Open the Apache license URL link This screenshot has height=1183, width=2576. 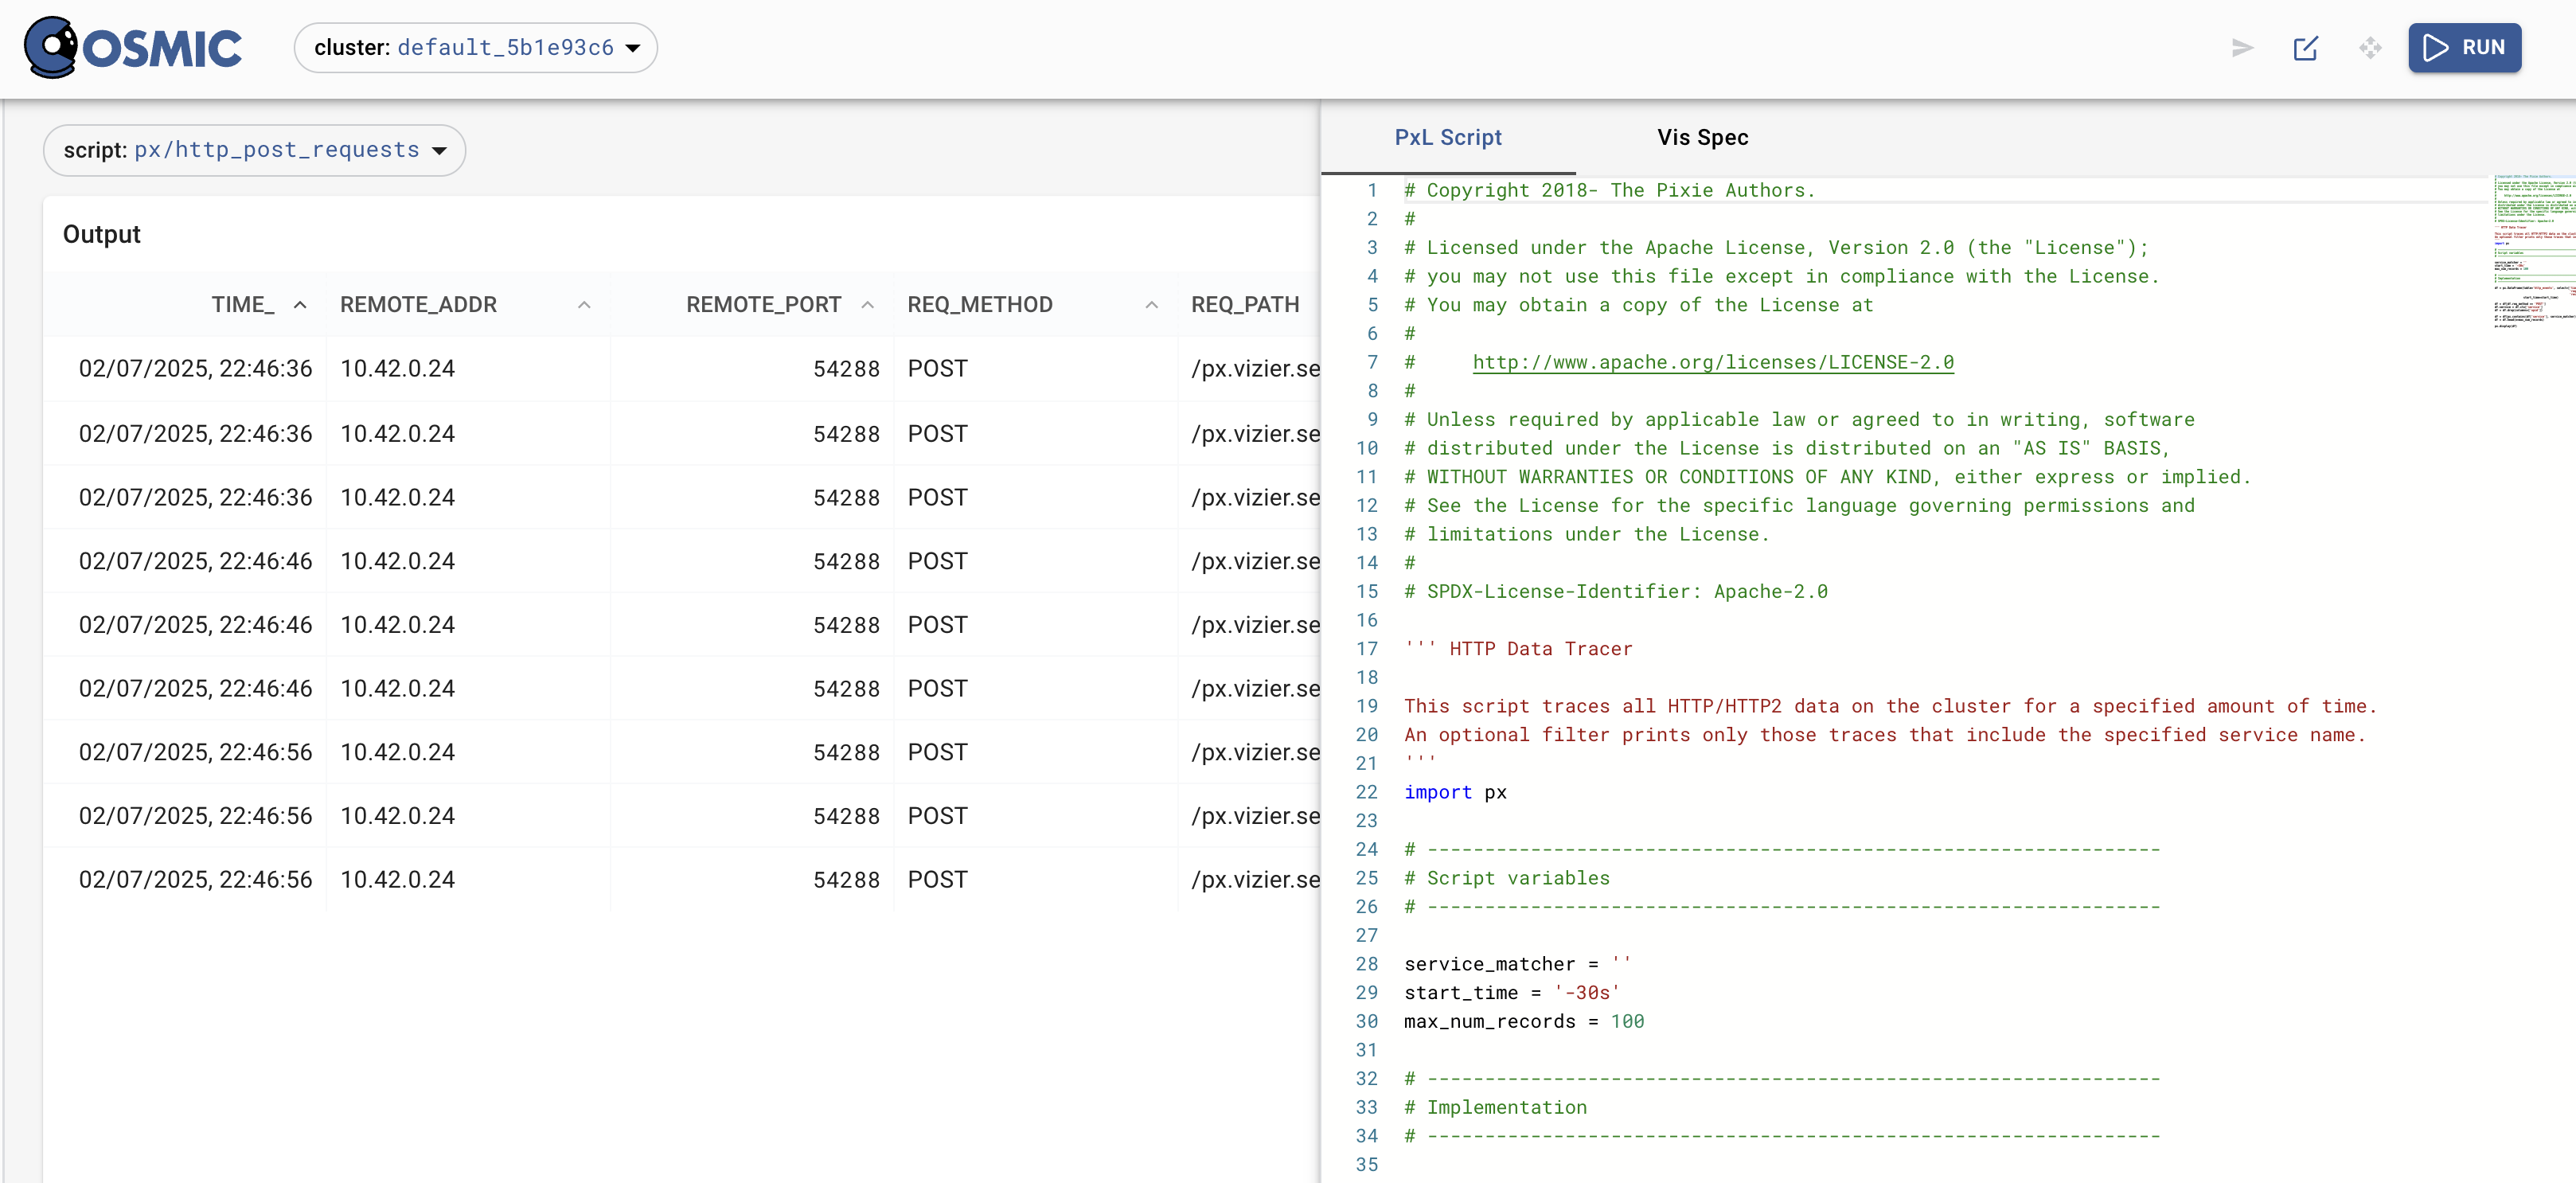click(1712, 362)
